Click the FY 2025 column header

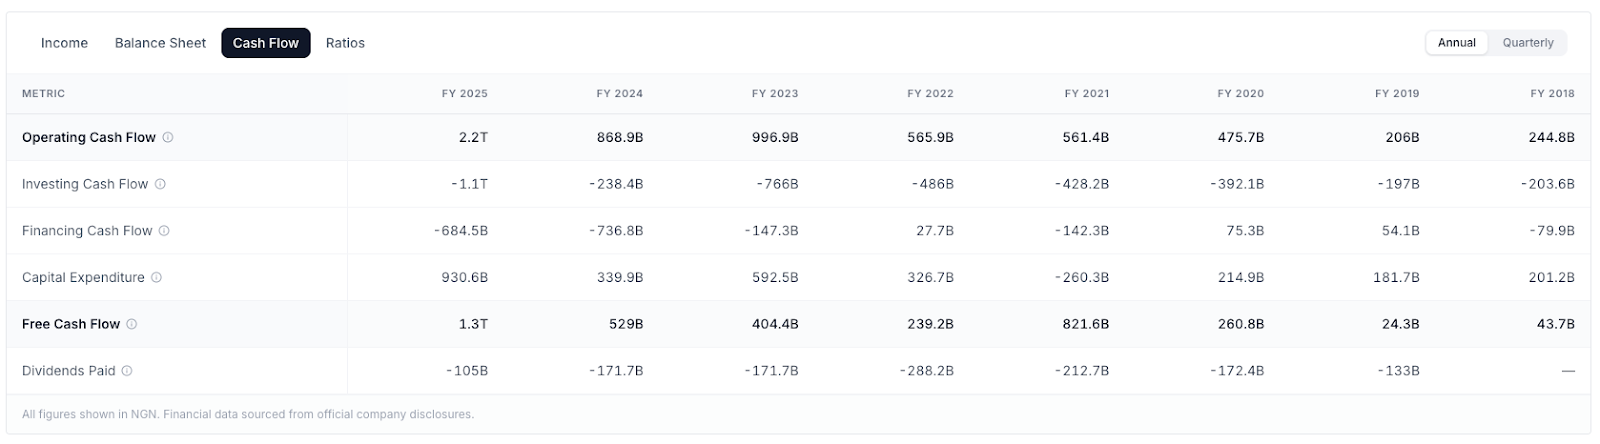click(465, 93)
